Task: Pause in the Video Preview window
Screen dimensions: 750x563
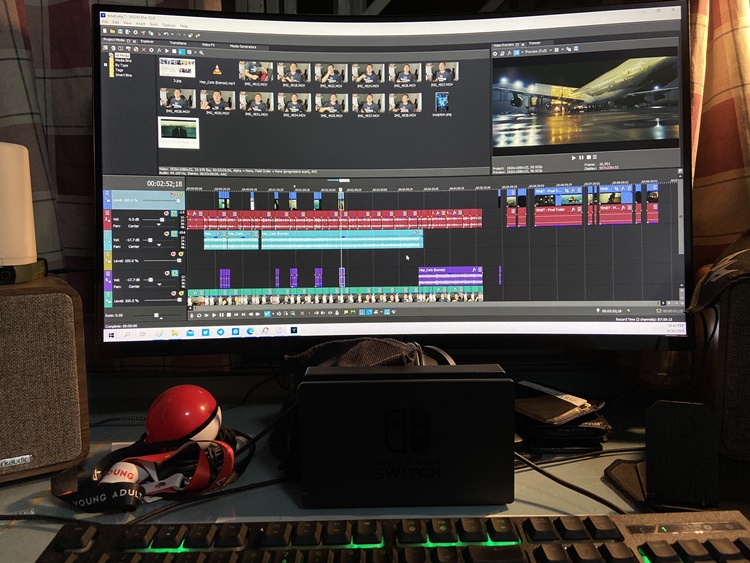Action: pyautogui.click(x=581, y=157)
